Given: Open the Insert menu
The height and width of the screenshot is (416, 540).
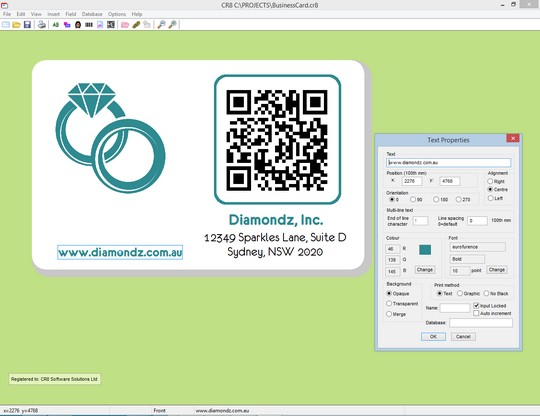Looking at the screenshot, I should pyautogui.click(x=53, y=14).
